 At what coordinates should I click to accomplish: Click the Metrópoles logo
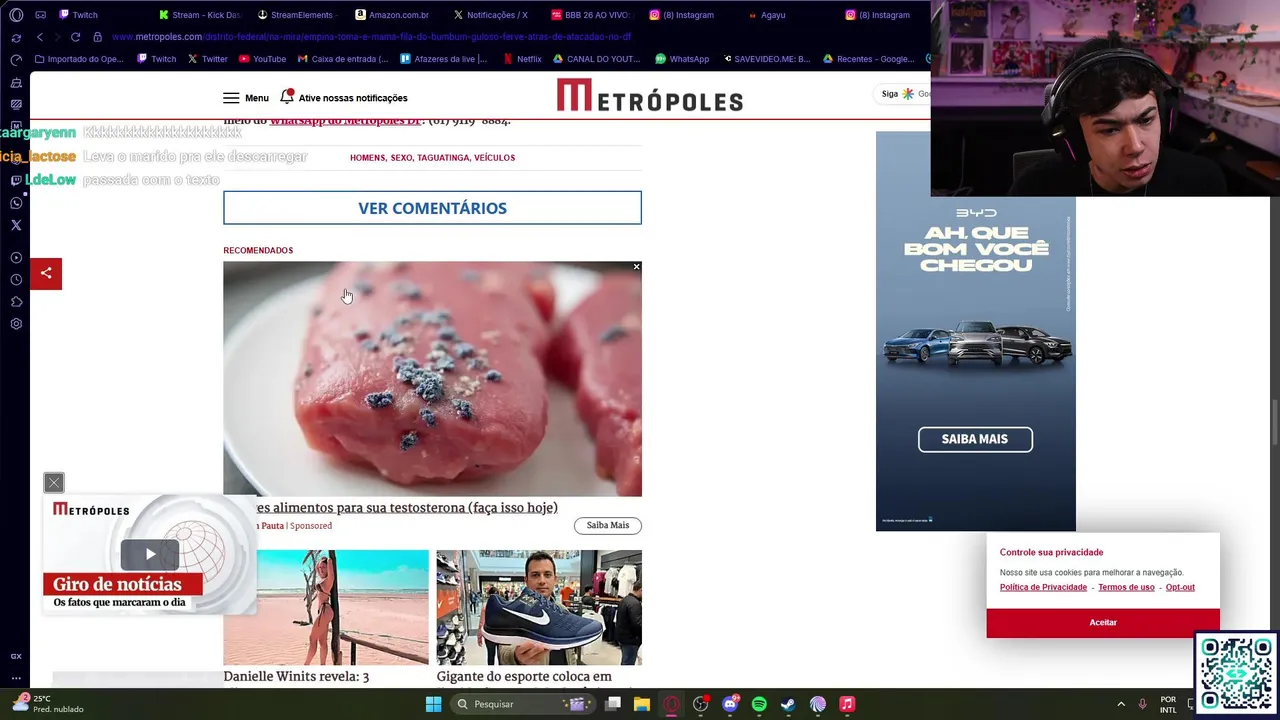649,96
